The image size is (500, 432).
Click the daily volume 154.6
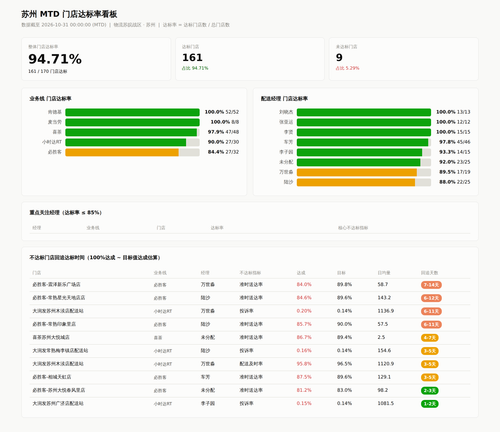pyautogui.click(x=384, y=350)
